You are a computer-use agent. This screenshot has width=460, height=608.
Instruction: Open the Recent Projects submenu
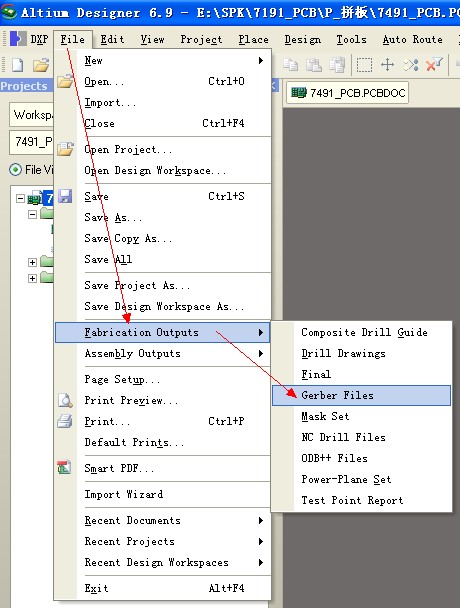click(x=162, y=541)
